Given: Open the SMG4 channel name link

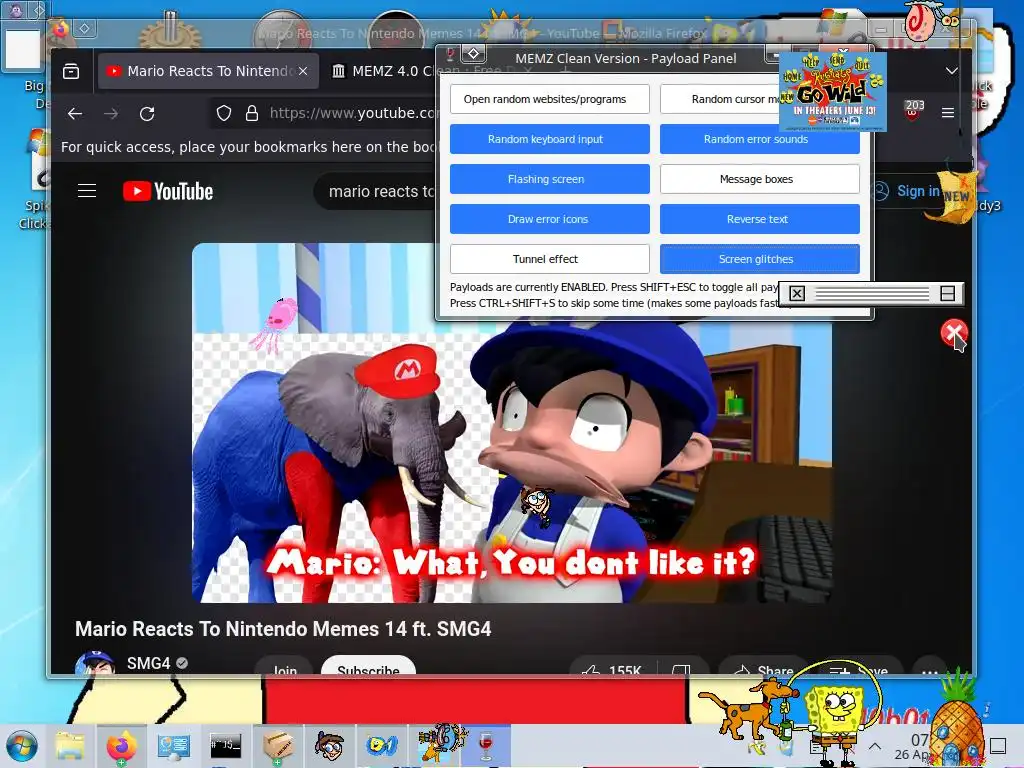Looking at the screenshot, I should pos(148,663).
